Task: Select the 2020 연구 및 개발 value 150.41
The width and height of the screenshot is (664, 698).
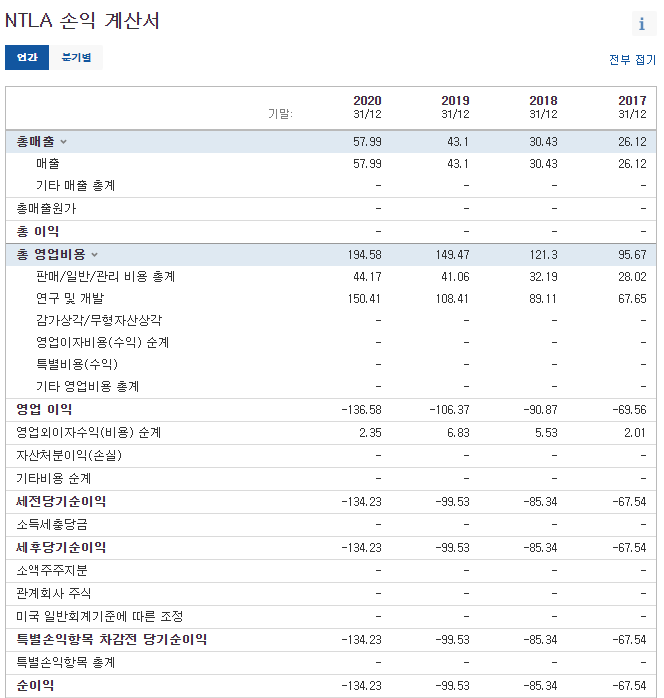Action: (364, 299)
